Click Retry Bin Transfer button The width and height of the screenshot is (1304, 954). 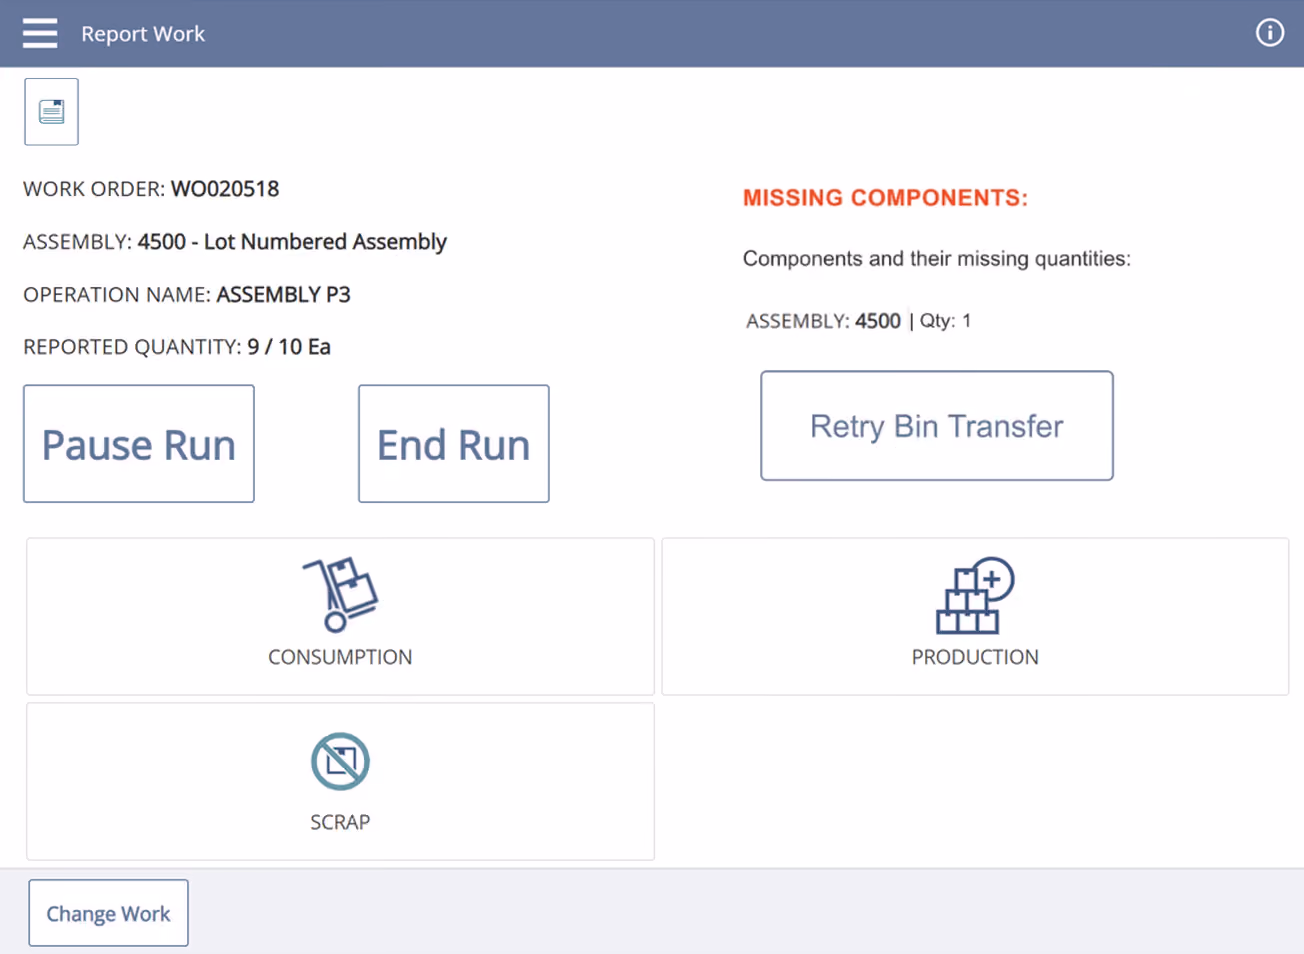click(x=937, y=426)
